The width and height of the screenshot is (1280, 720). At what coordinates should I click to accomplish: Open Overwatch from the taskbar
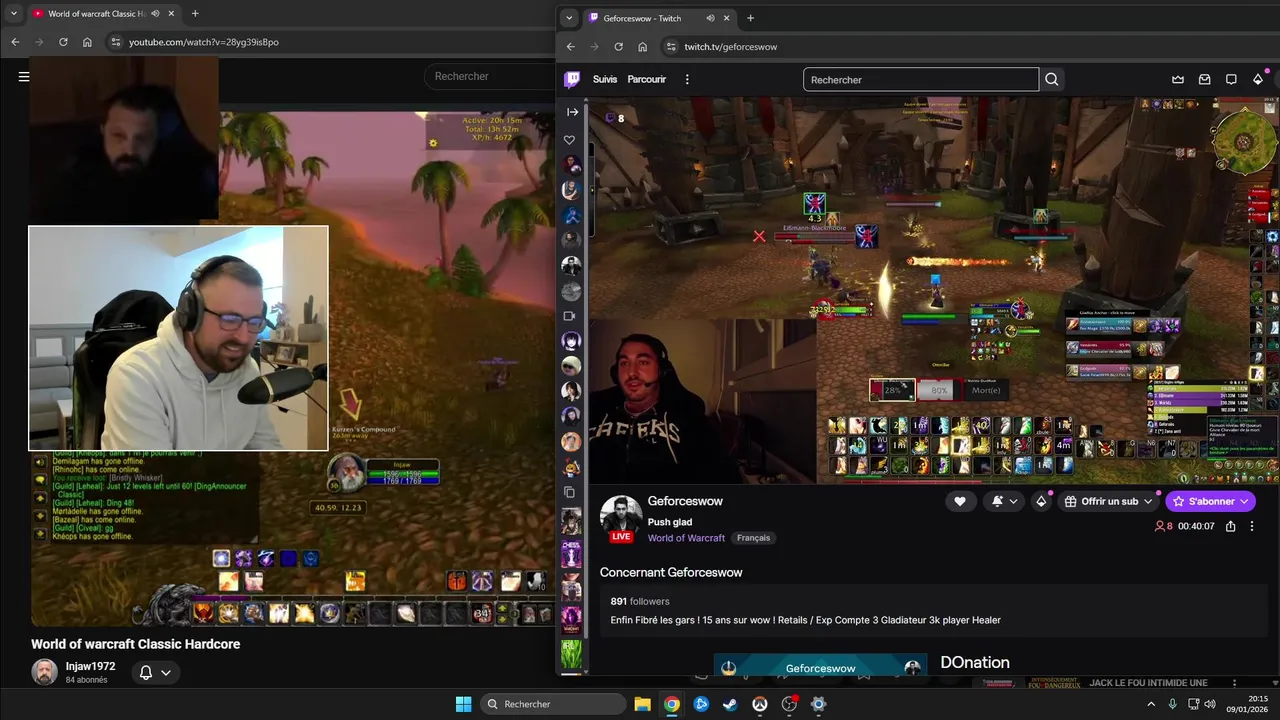pyautogui.click(x=759, y=704)
